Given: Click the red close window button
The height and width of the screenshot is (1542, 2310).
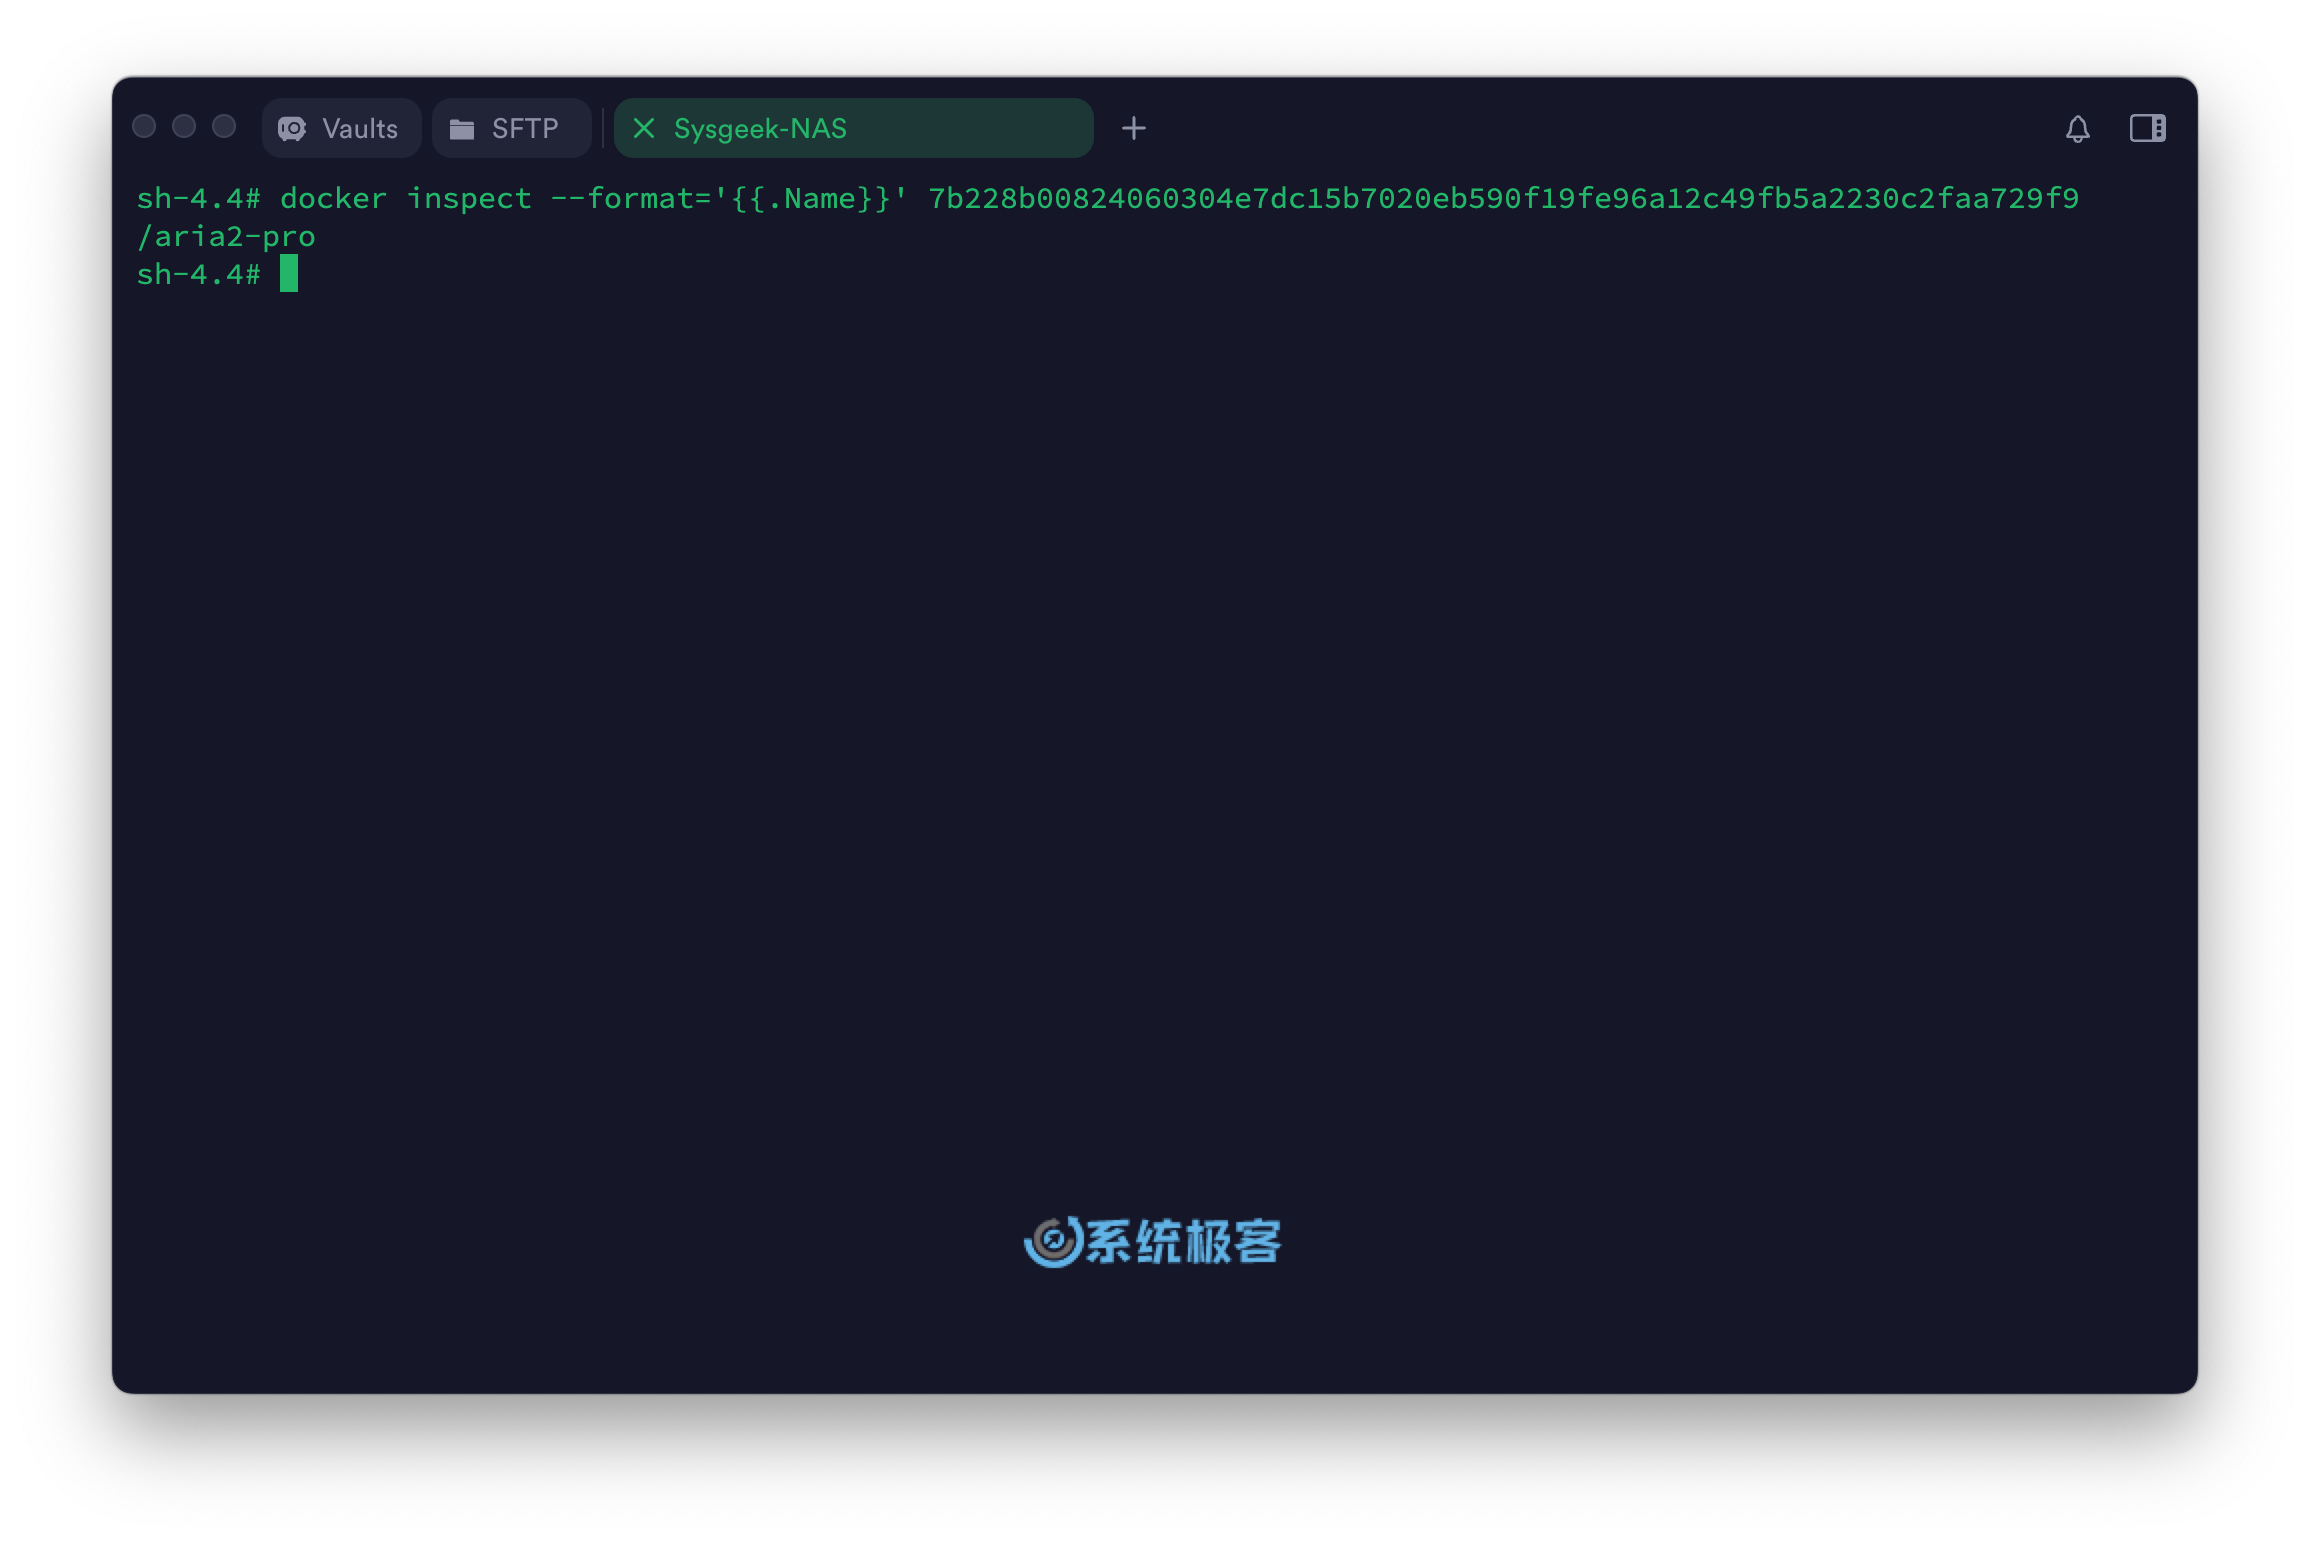Looking at the screenshot, I should [144, 126].
